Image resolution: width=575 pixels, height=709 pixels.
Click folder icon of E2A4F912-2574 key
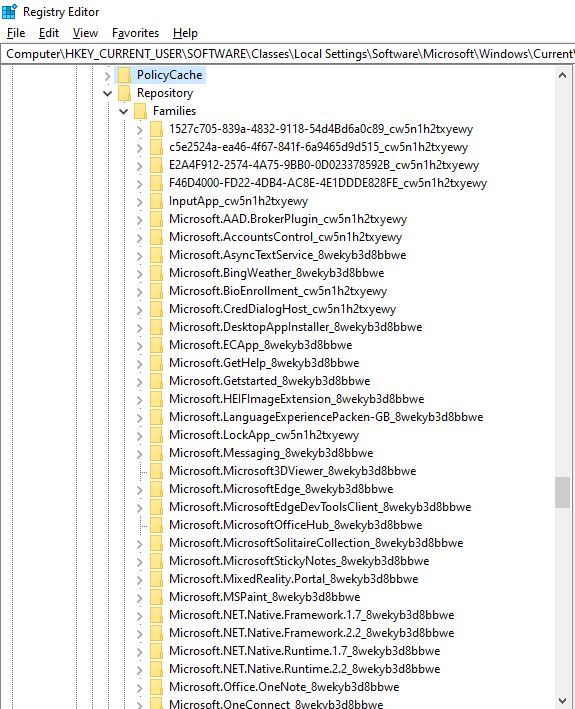point(156,165)
